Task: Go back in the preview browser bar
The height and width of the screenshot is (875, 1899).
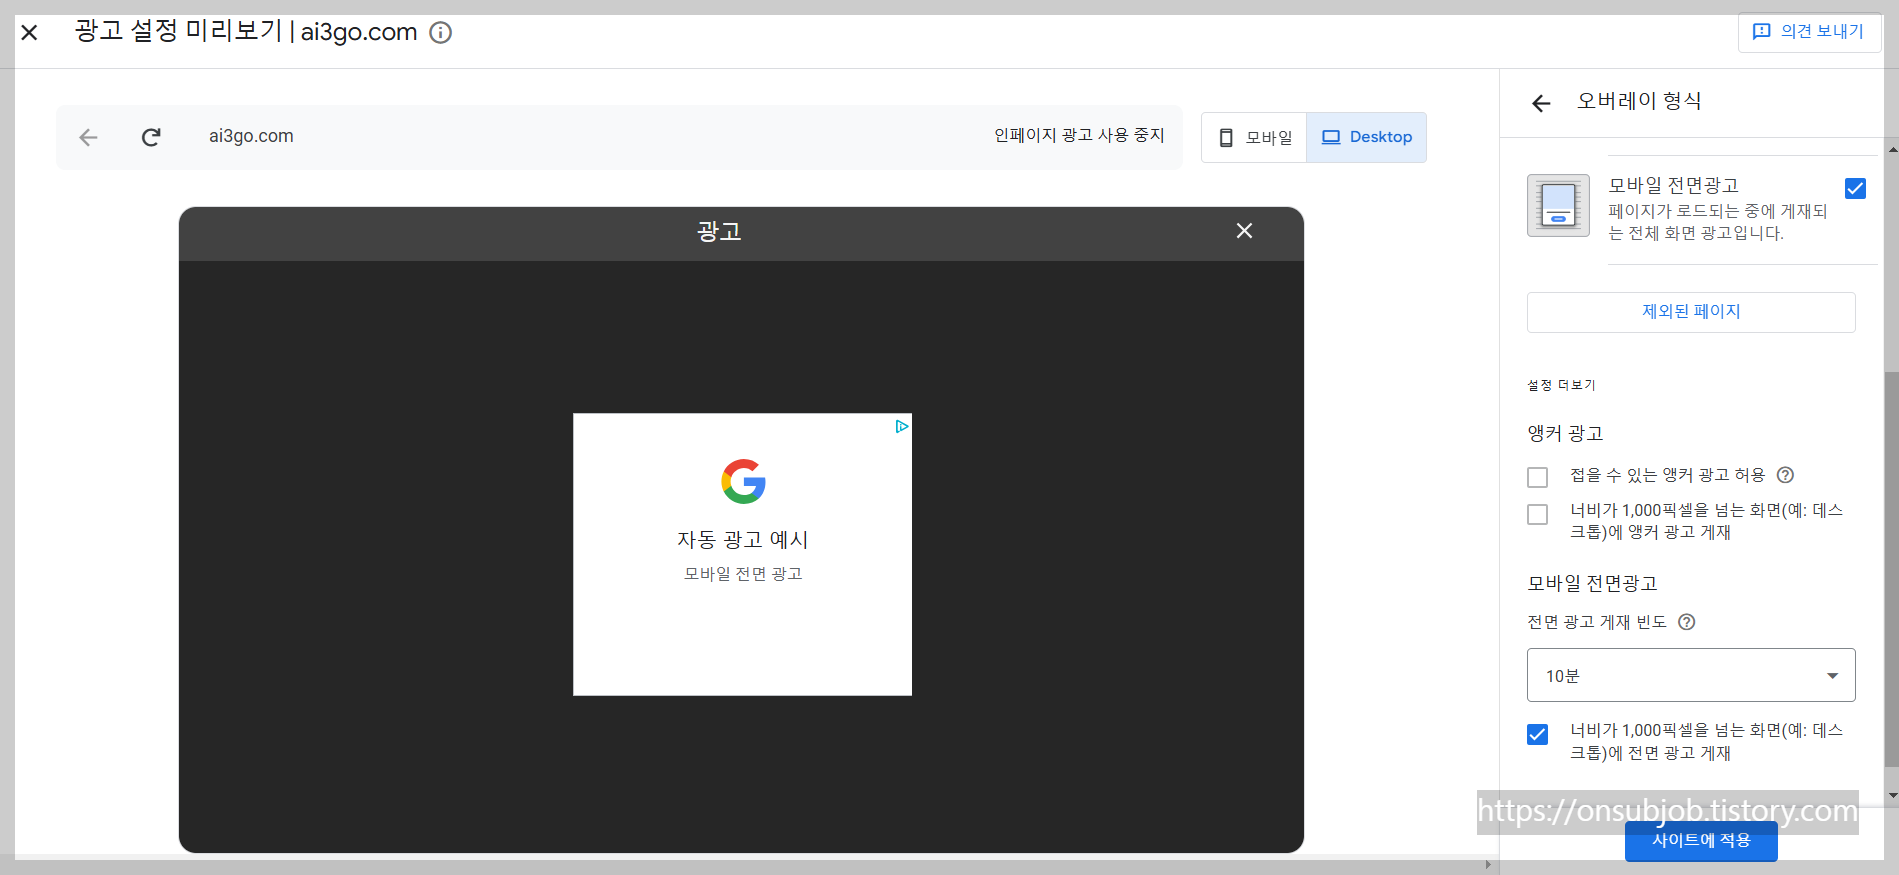Action: (x=89, y=137)
